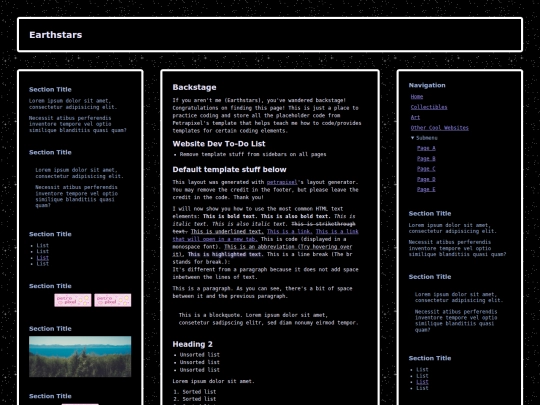Click the linked List item in right sidebar
This screenshot has height=405, width=540.
(422, 382)
